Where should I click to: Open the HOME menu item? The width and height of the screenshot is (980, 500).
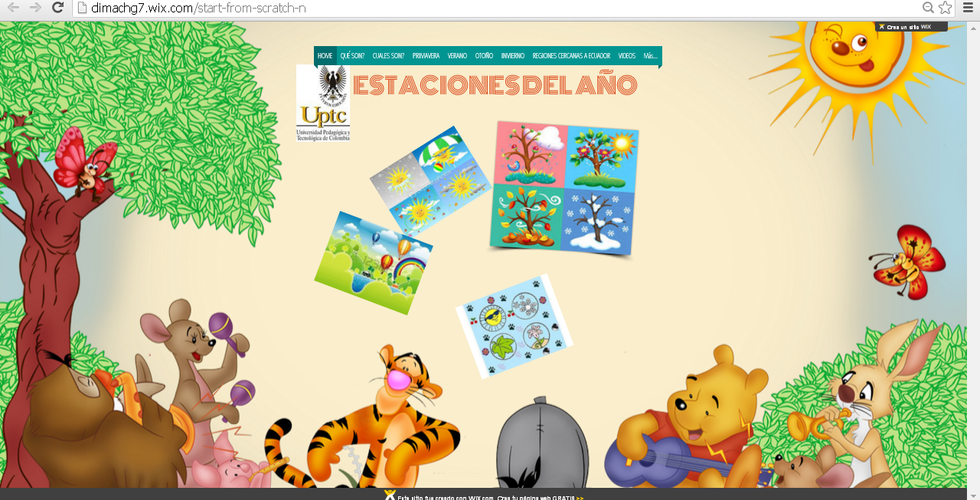[325, 56]
